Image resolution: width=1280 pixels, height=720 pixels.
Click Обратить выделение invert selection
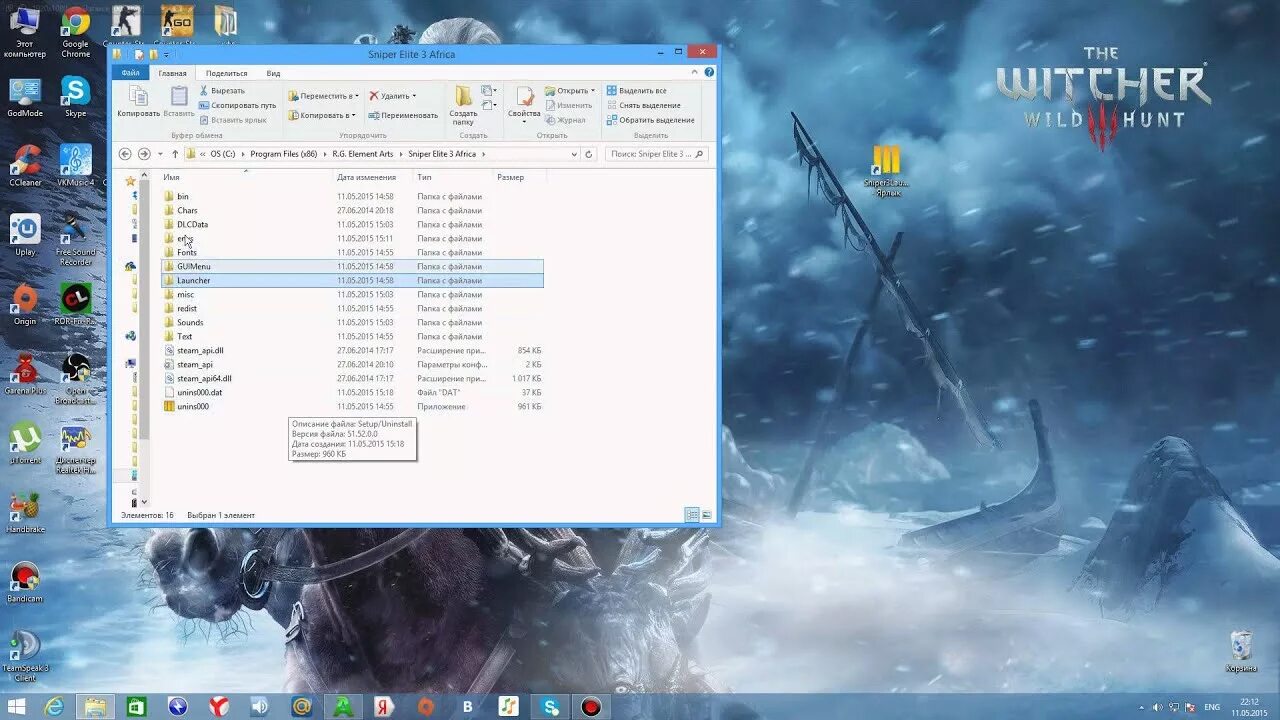pyautogui.click(x=650, y=120)
